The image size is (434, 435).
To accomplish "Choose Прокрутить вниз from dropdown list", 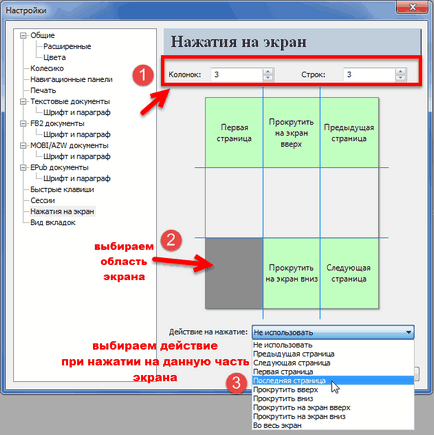I will [333, 399].
